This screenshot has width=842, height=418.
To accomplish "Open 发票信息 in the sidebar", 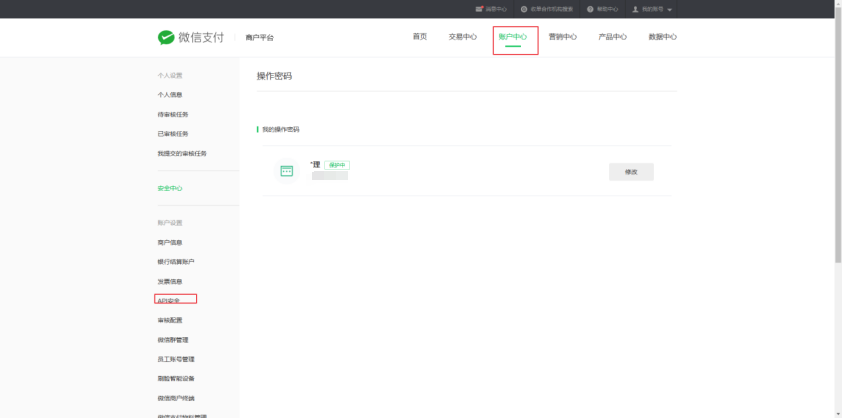I will point(170,282).
